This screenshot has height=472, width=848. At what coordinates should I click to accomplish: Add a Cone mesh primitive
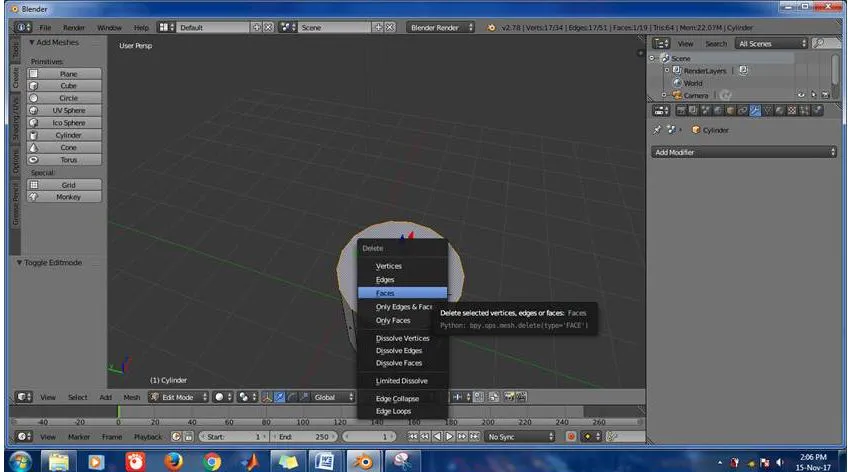64,147
